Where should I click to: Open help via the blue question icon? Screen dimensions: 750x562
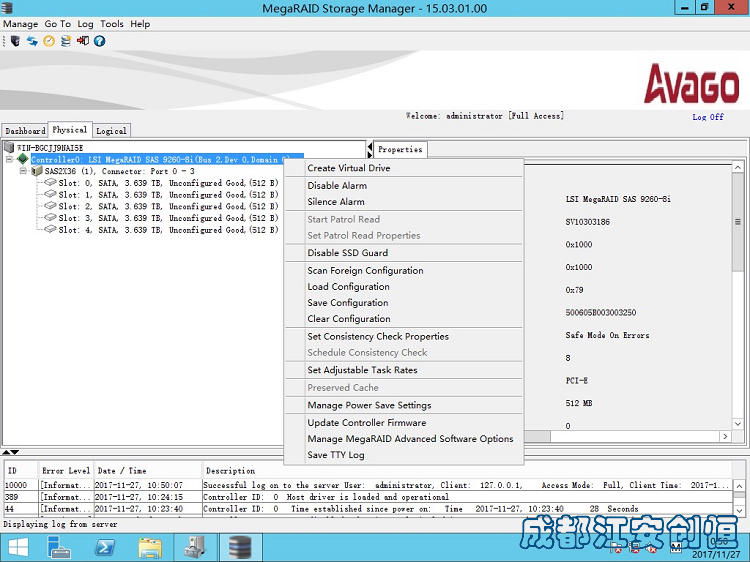(x=99, y=41)
